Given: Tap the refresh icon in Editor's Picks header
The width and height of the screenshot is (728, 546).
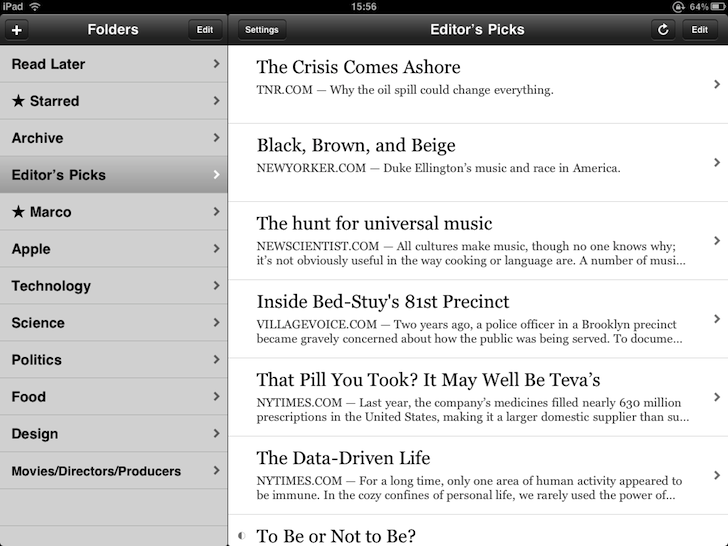Looking at the screenshot, I should point(663,30).
